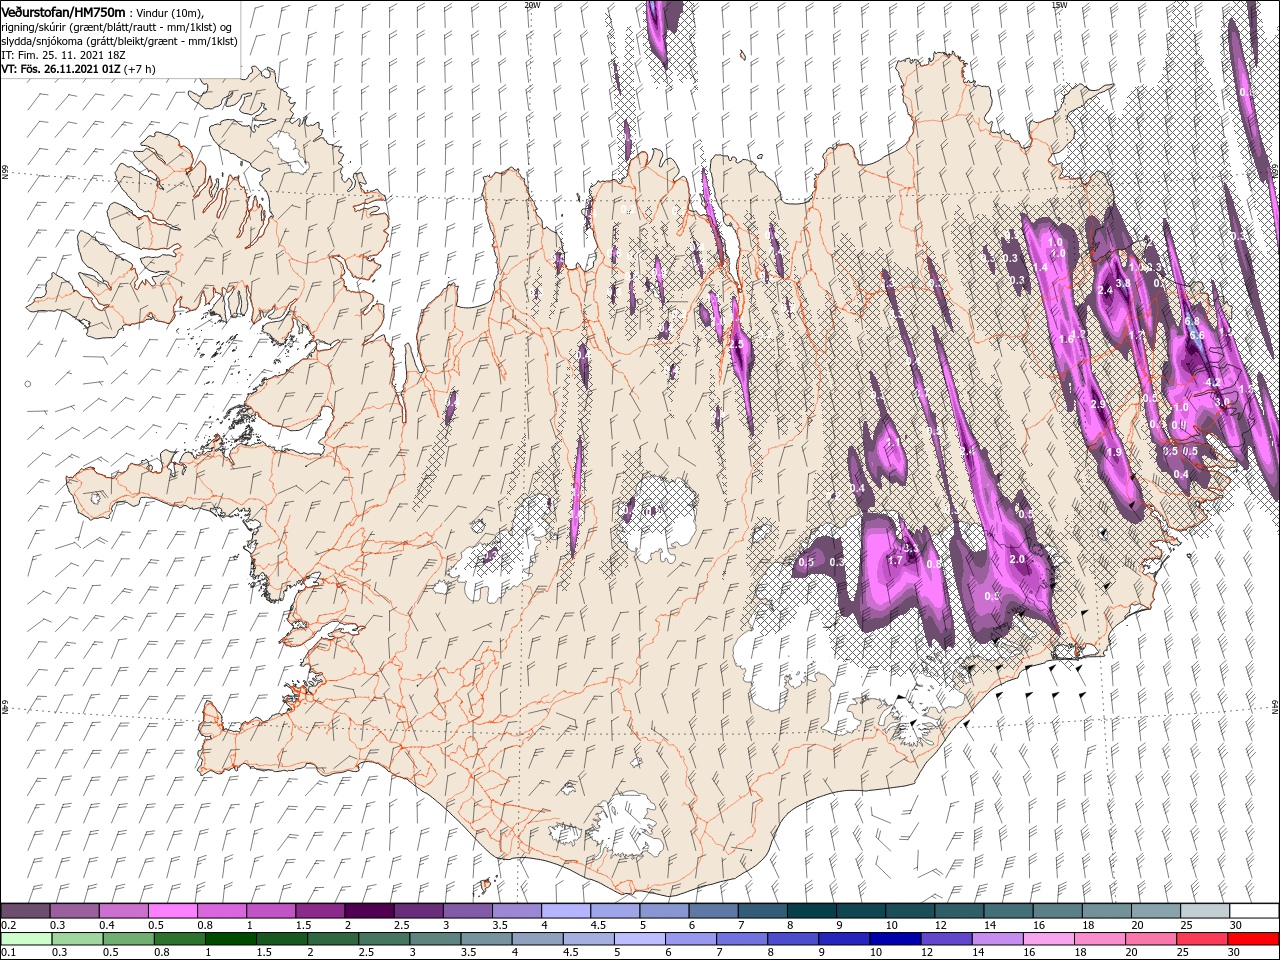Pick the 0.5 bright pink swatch in snow scale
The height and width of the screenshot is (960, 1280).
[x=172, y=911]
